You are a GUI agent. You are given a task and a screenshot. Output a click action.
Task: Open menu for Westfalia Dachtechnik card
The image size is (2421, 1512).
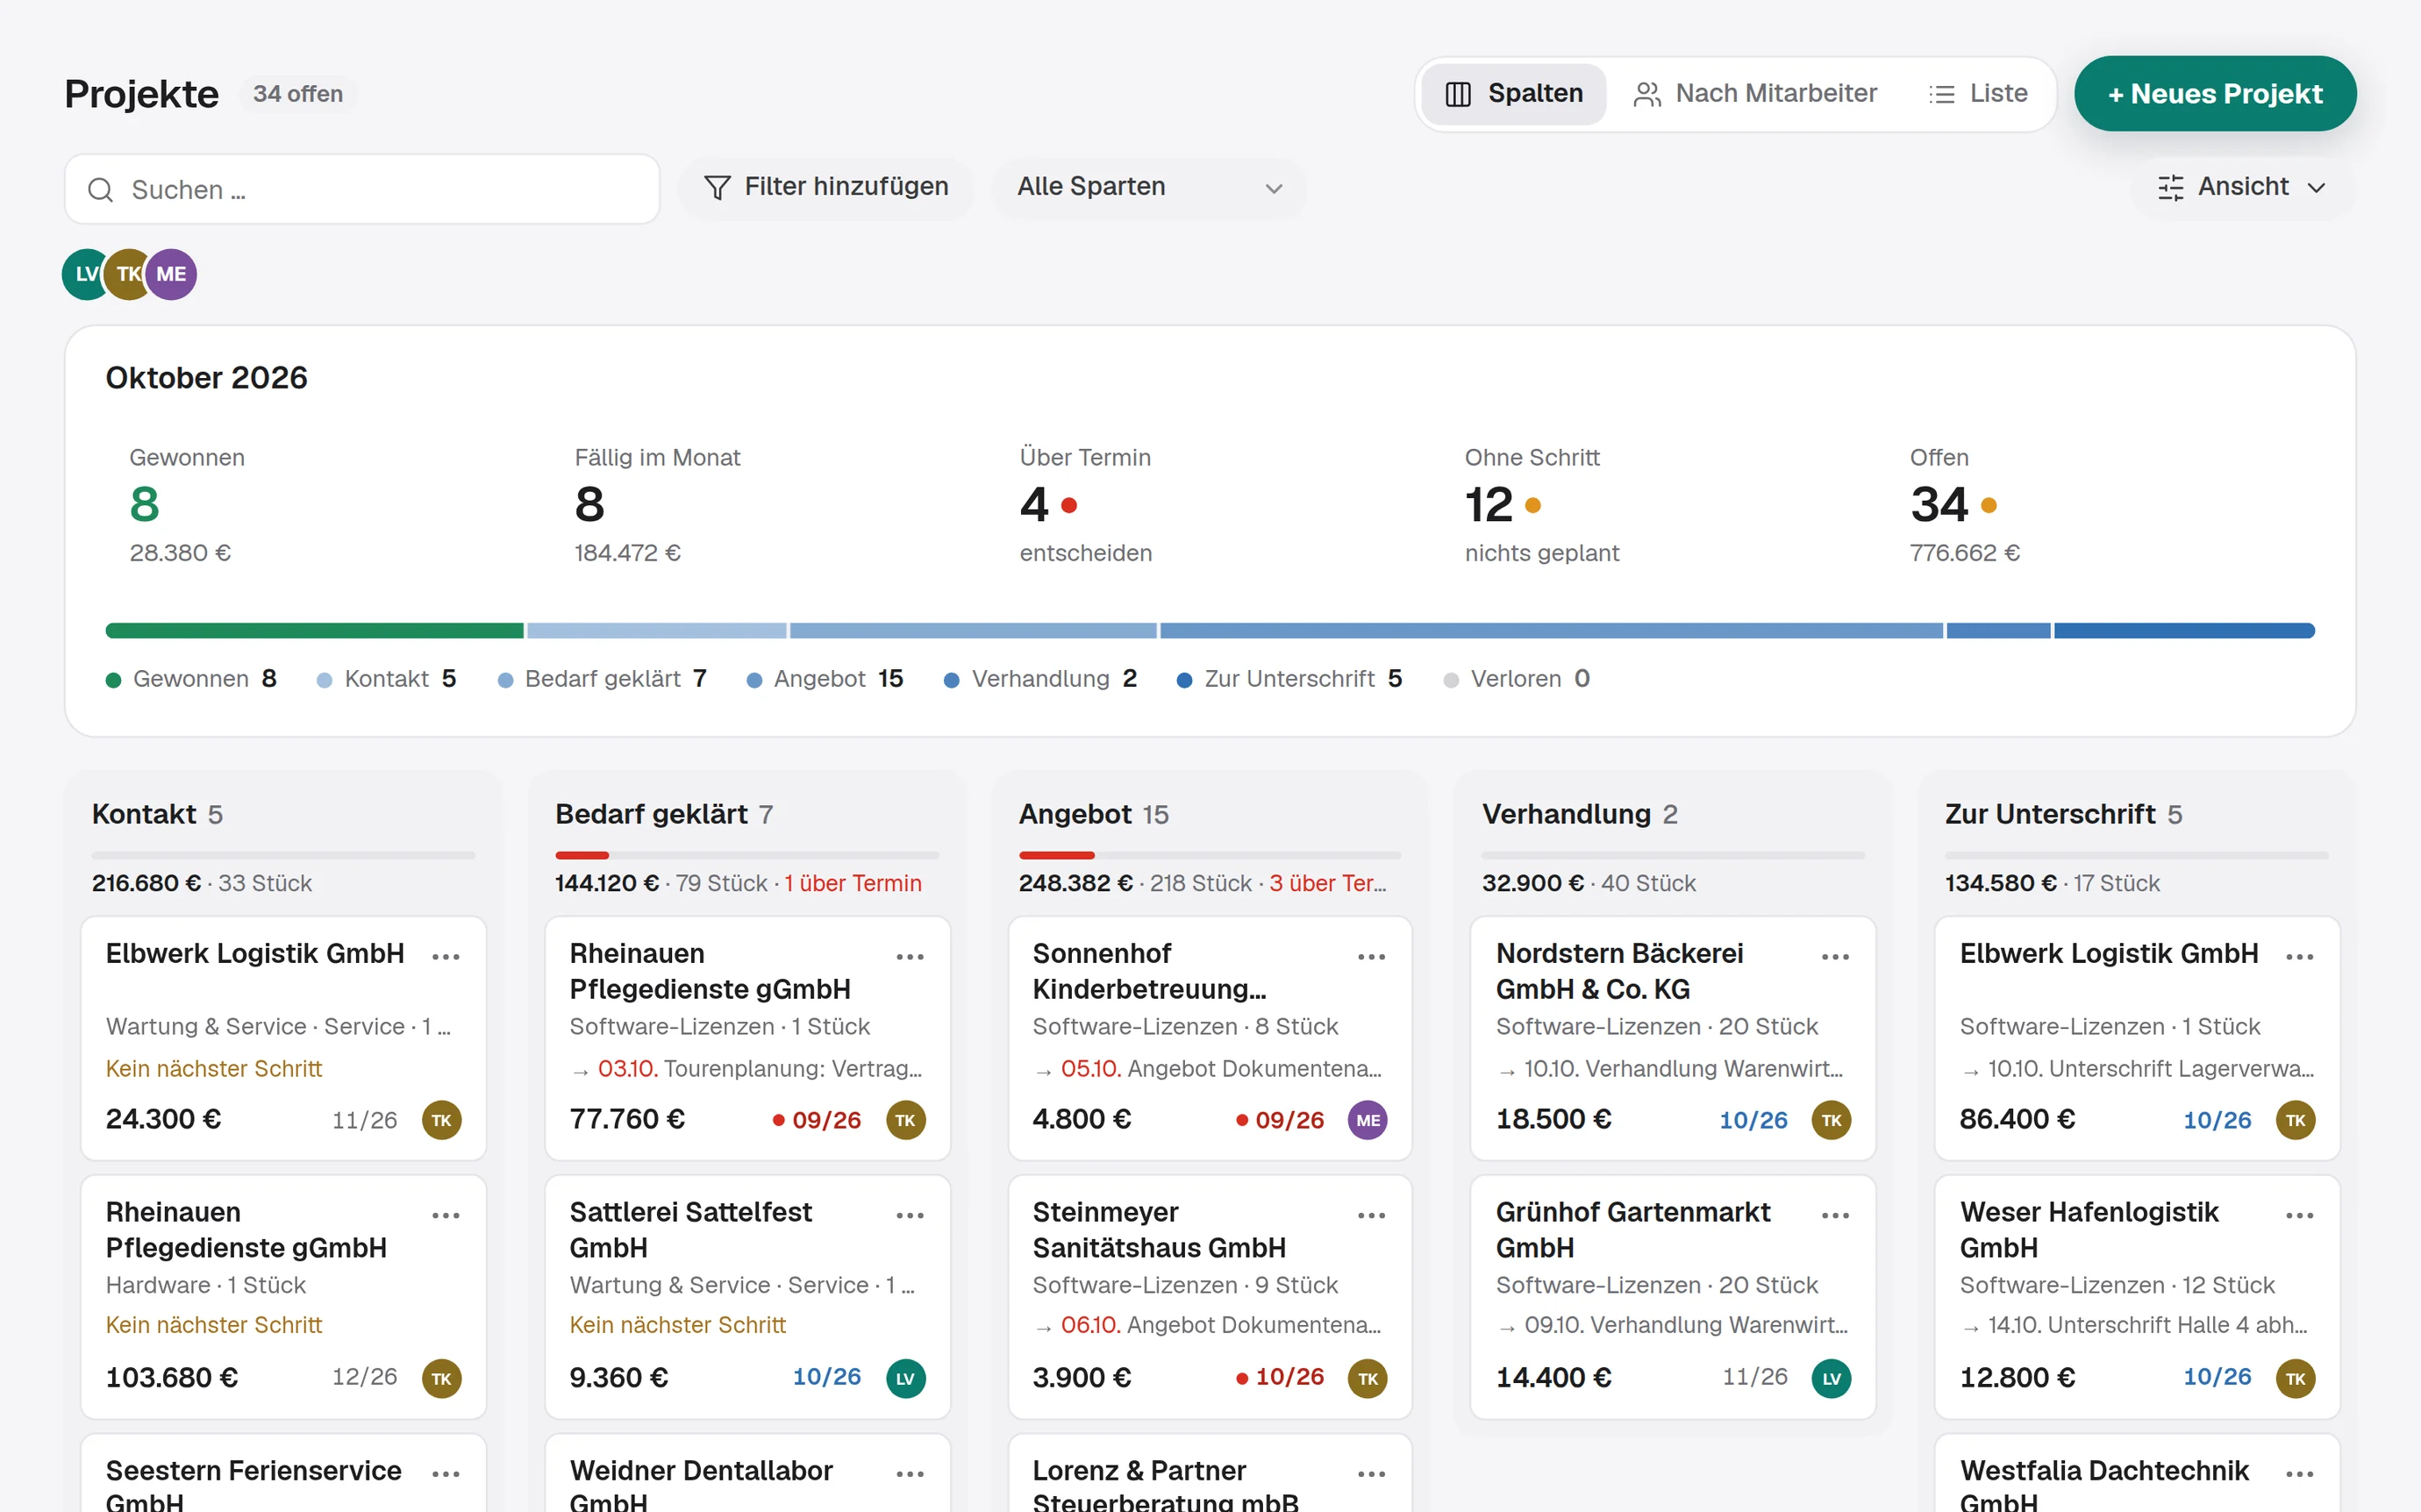(2300, 1474)
